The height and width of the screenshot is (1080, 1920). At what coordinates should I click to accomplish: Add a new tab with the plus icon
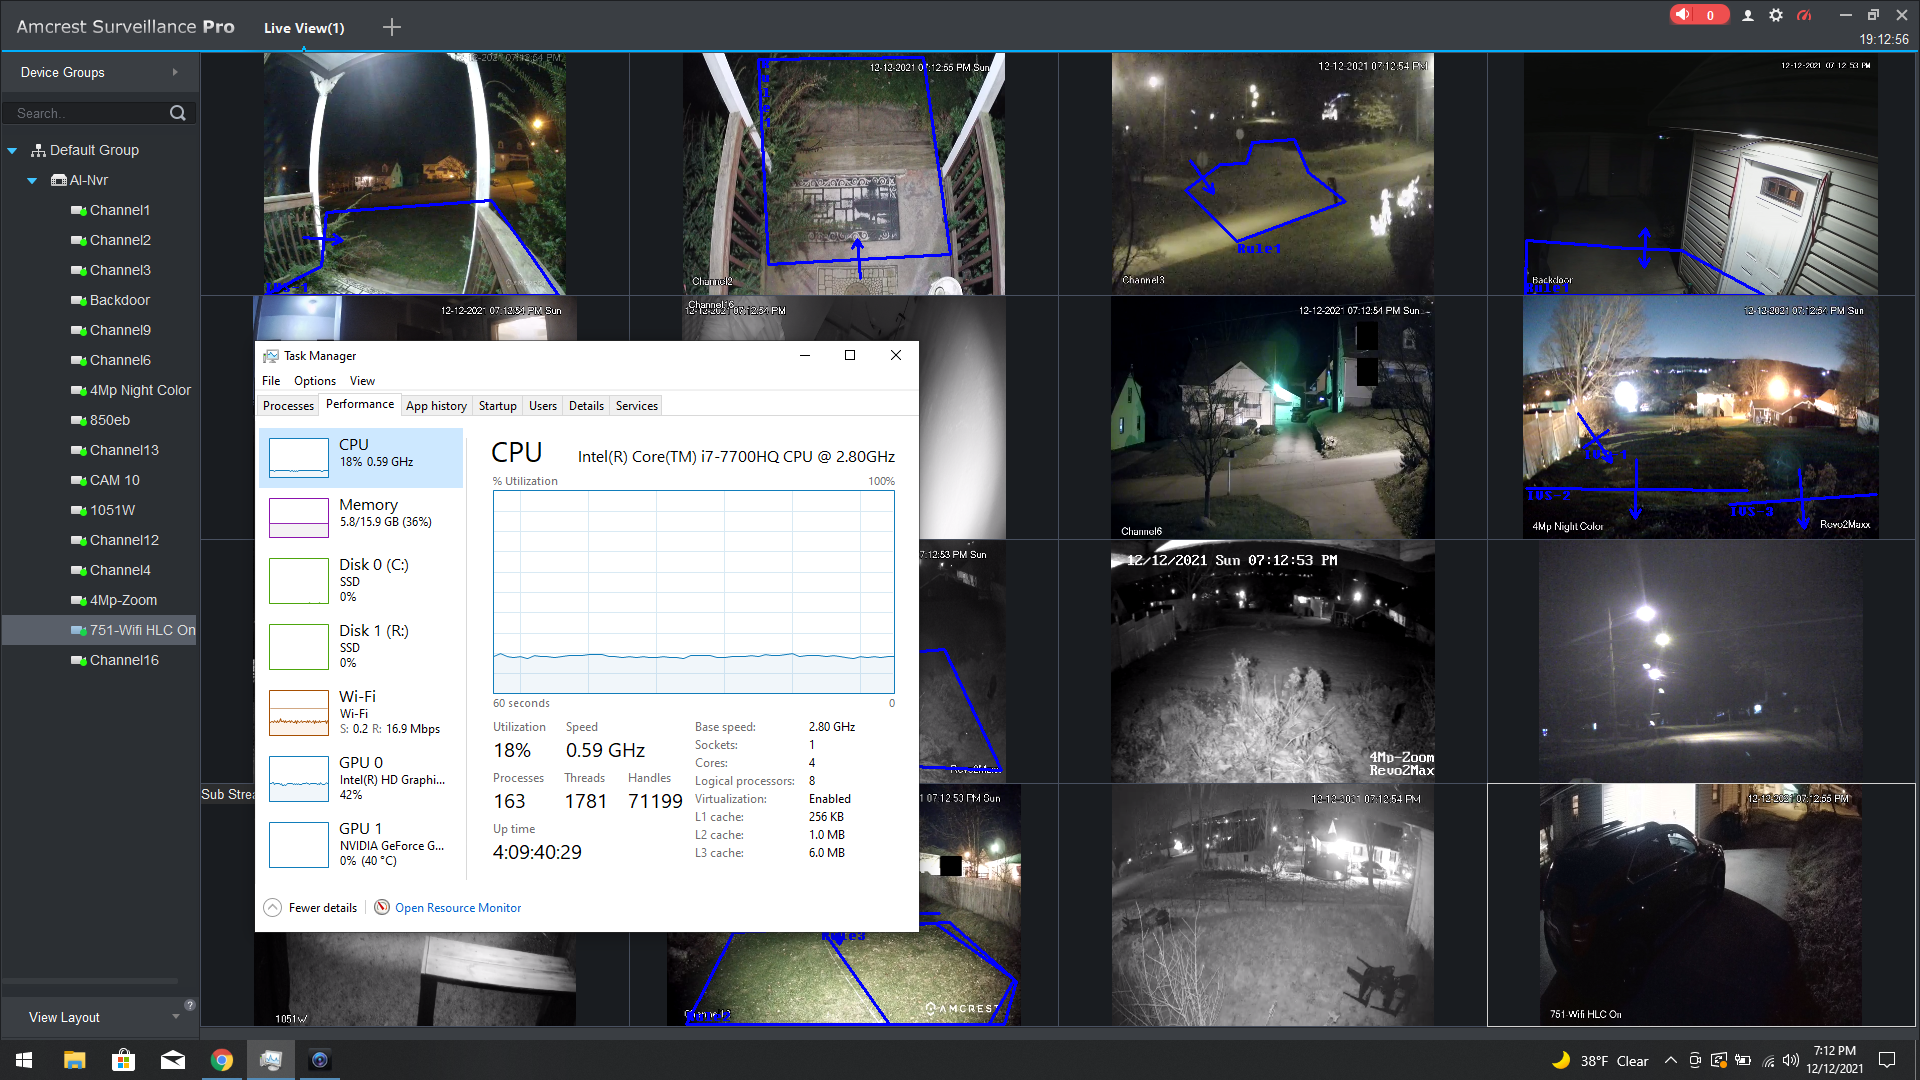392,27
